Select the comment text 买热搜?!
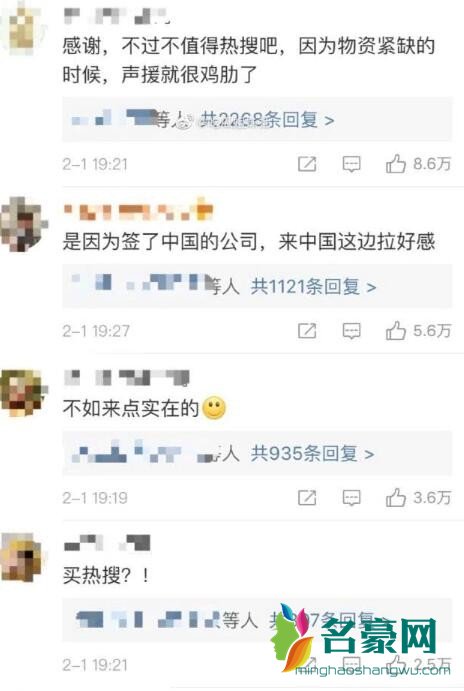The width and height of the screenshot is (464, 691). 106,575
